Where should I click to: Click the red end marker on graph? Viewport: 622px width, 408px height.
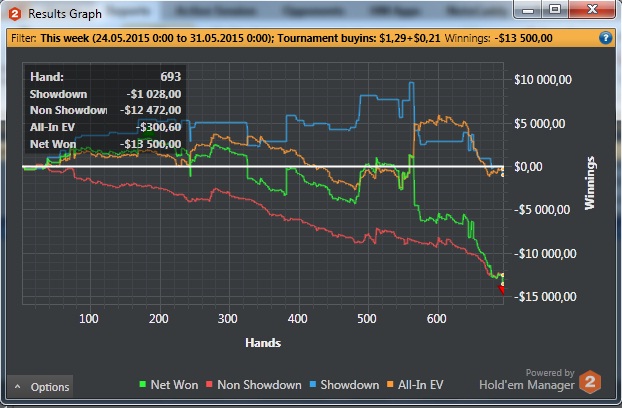click(x=501, y=290)
